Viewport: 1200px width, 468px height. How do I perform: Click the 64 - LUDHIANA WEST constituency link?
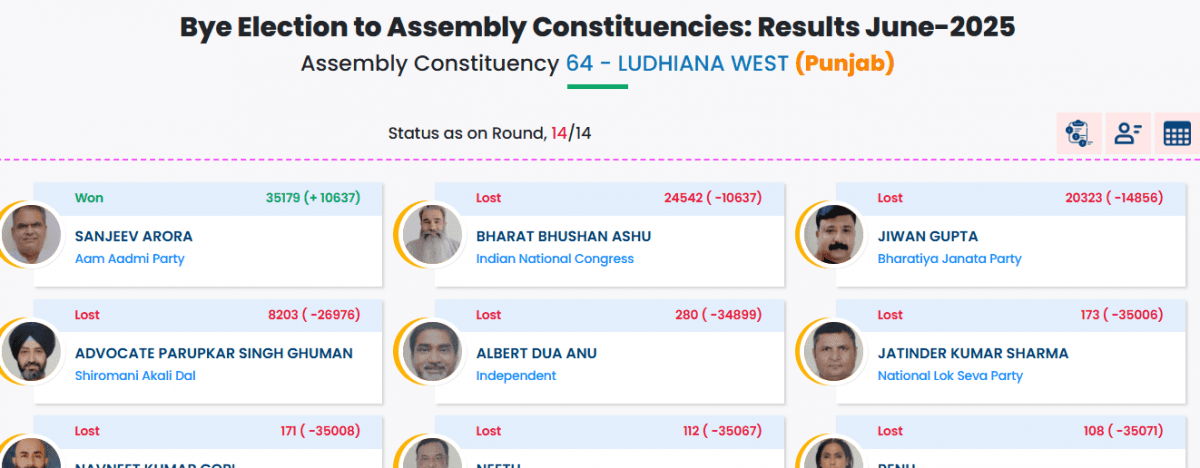coord(676,63)
